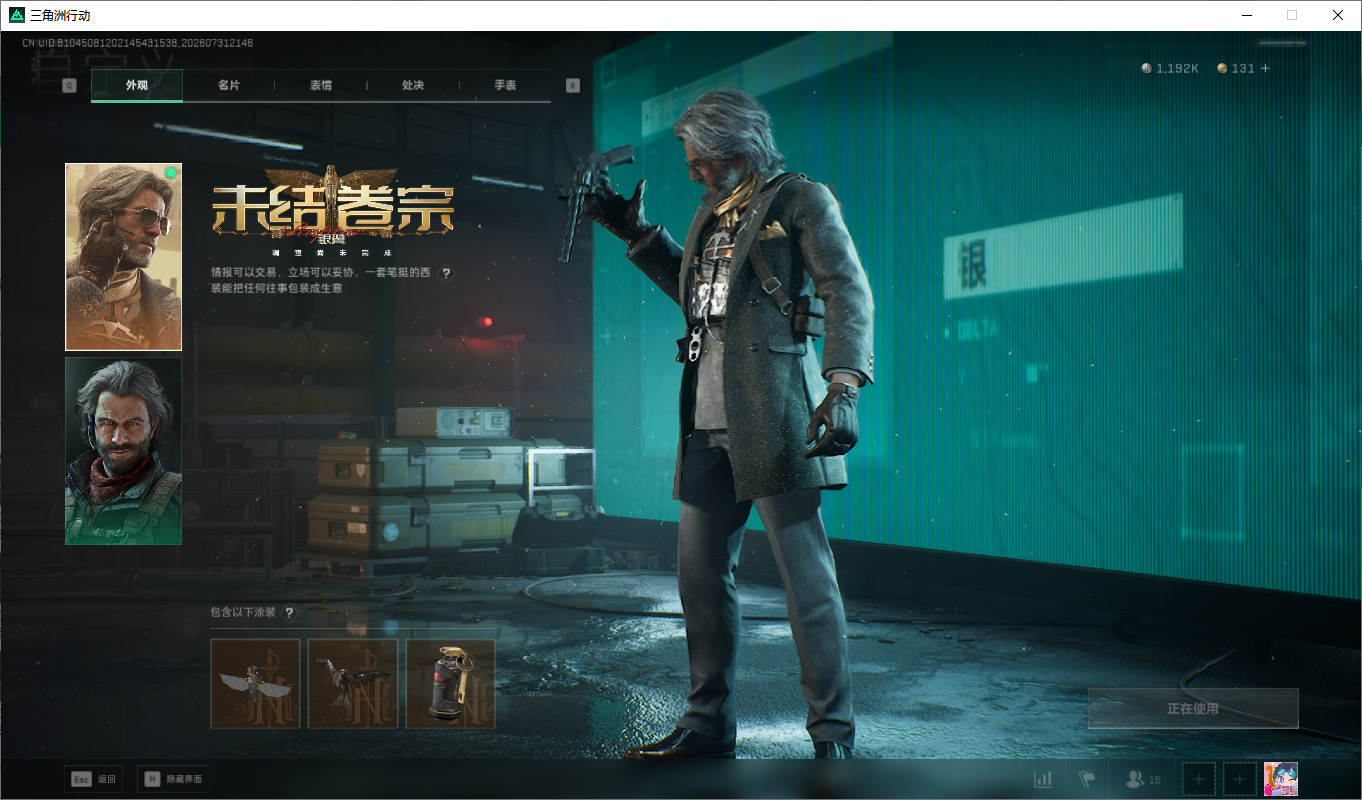Click the E next-tab key icon
1362x800 pixels.
tap(573, 85)
